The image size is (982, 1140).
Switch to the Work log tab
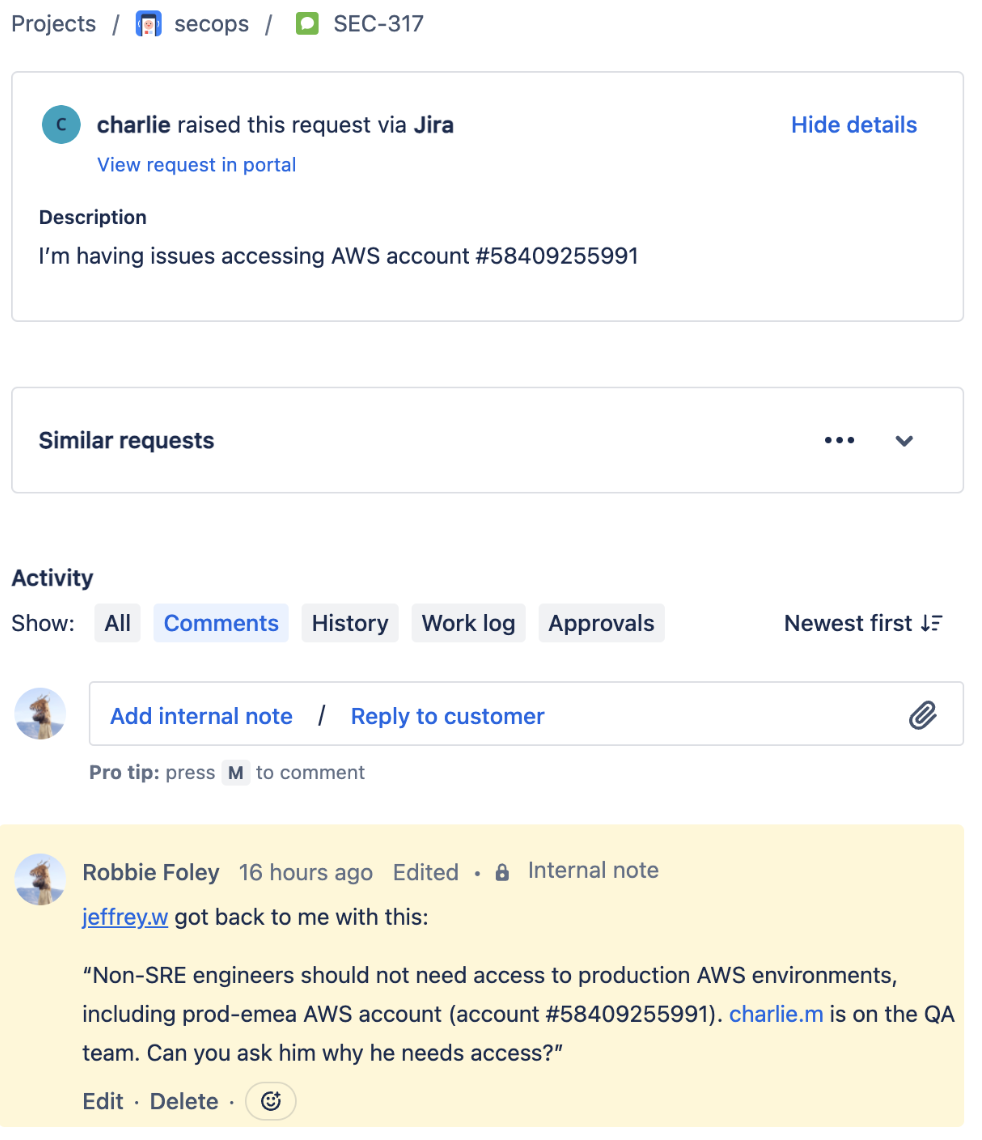pos(468,623)
